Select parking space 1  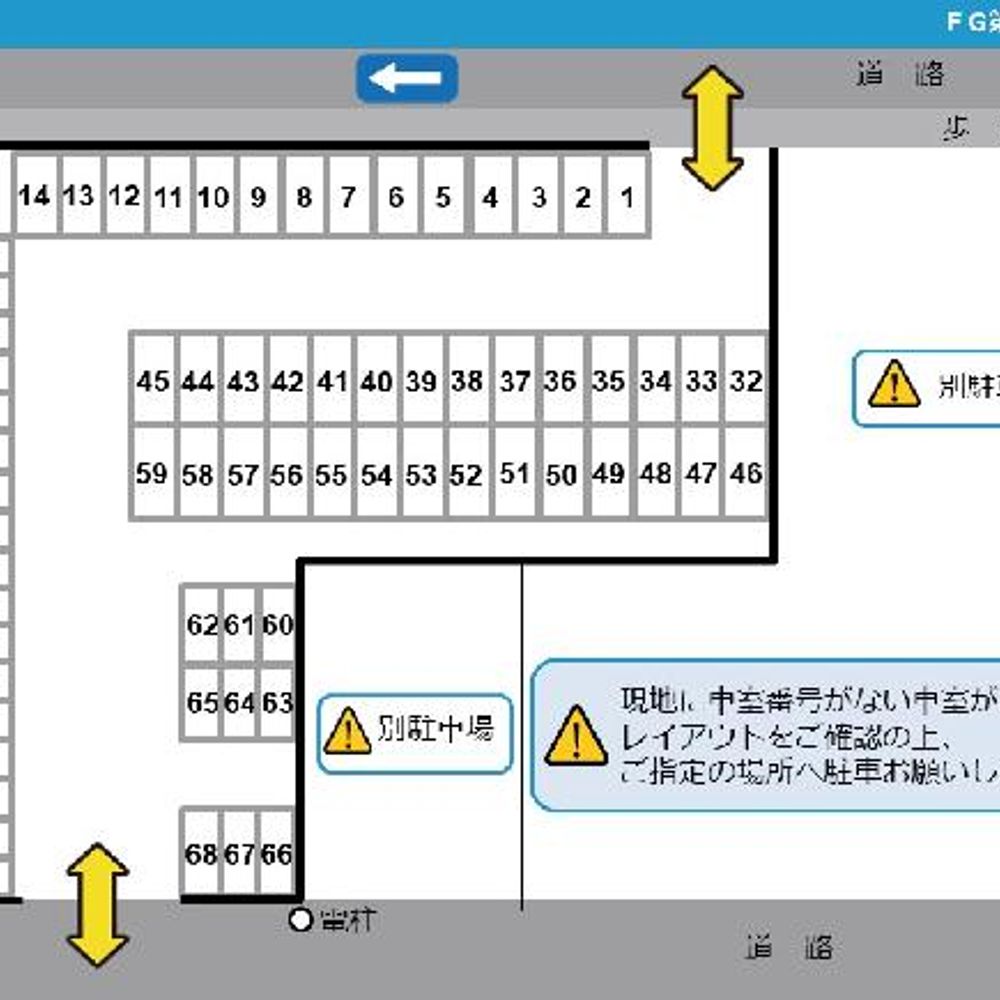[x=628, y=196]
